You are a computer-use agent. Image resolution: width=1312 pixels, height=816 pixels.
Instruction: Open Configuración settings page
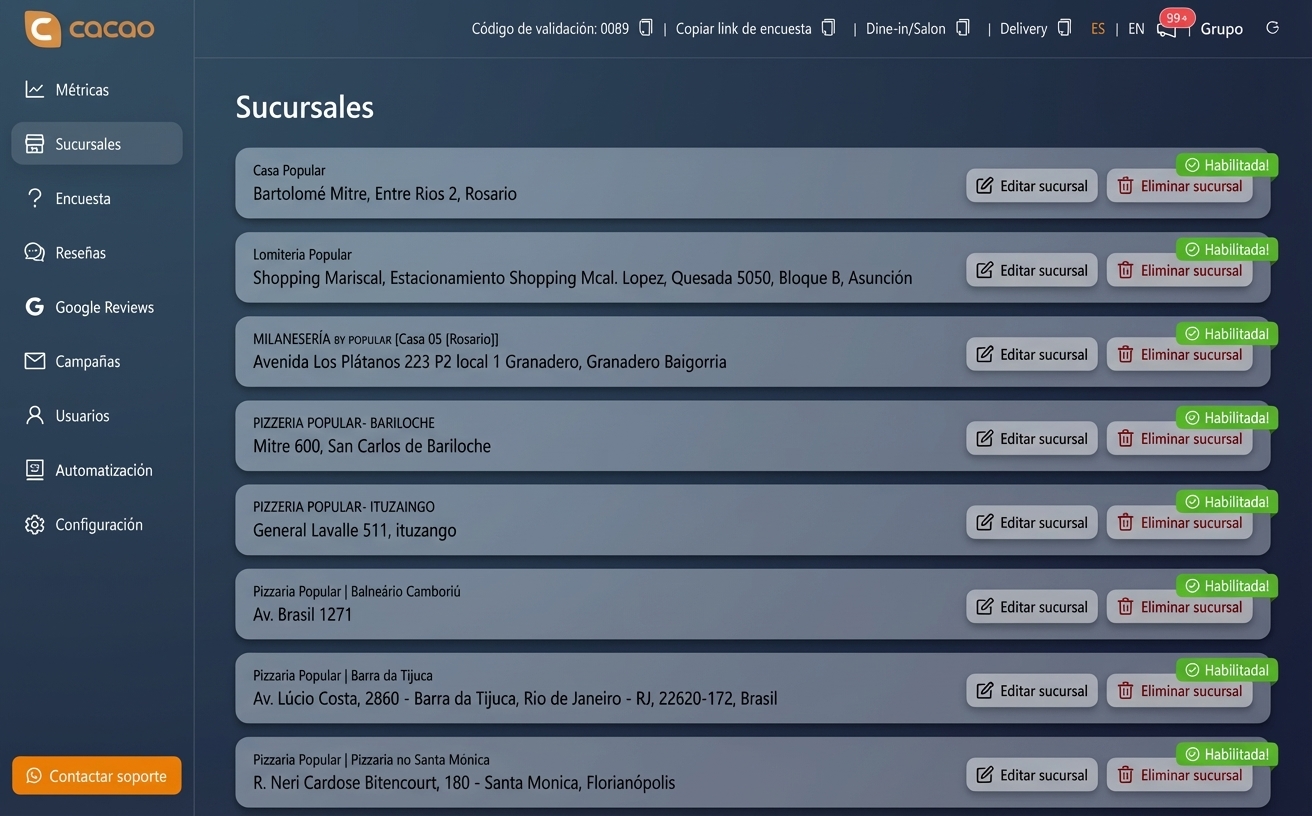click(98, 525)
